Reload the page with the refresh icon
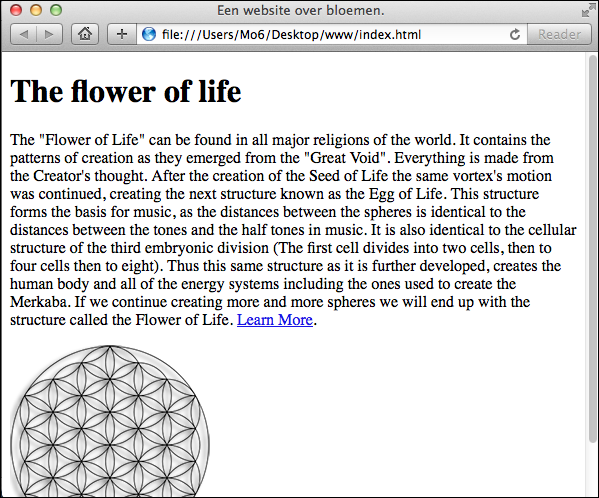Image resolution: width=599 pixels, height=498 pixels. [515, 34]
